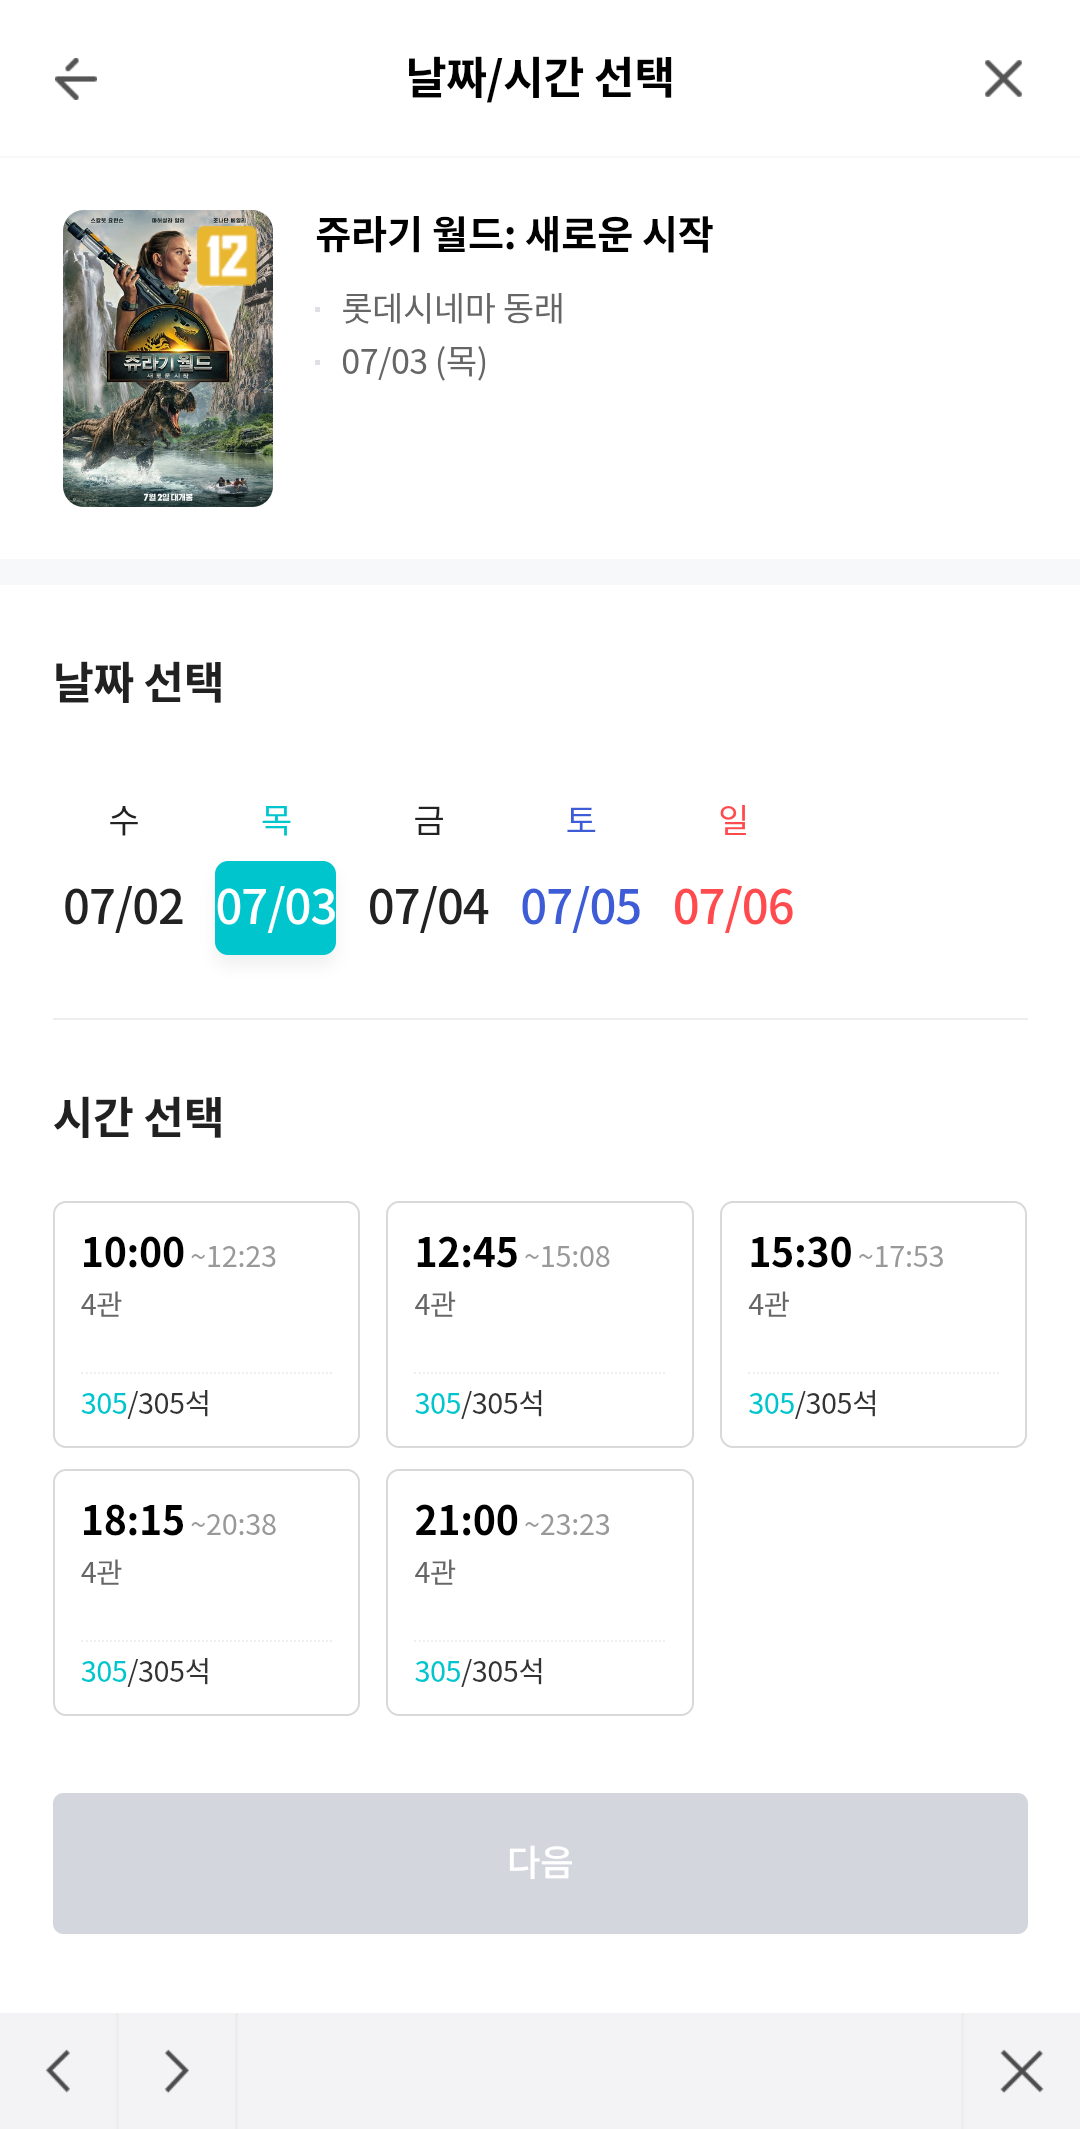Tap the movie title 쥬라기 월드: 새로운 시작
1080x2129 pixels.
coord(514,235)
